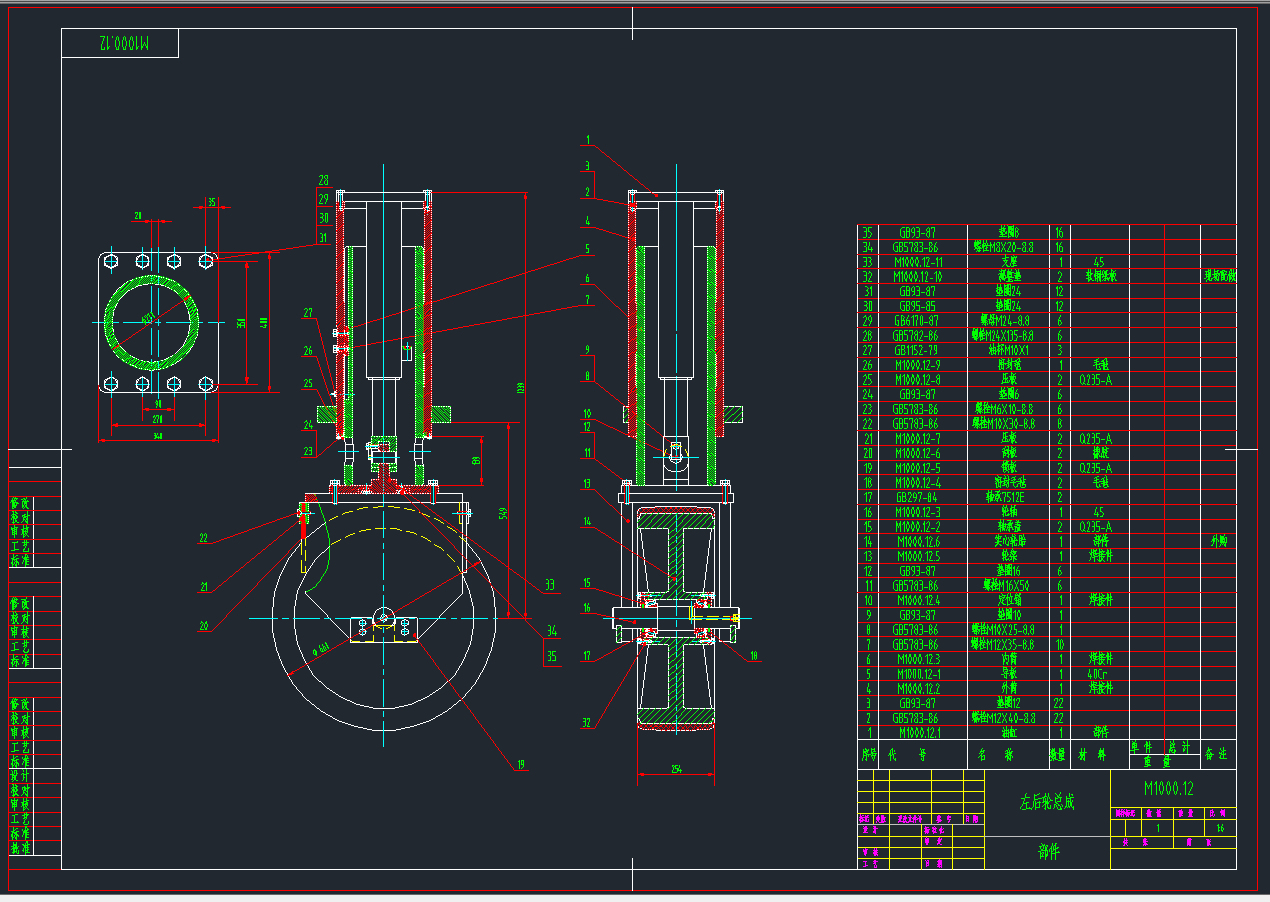Select part code M1000.12.5
Screen dimensions: 1270x902
918,556
